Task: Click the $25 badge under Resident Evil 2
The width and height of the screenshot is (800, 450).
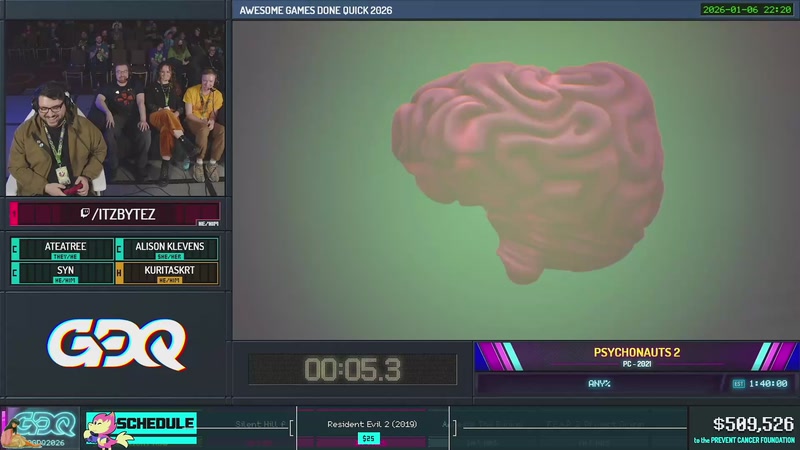Action: click(368, 438)
